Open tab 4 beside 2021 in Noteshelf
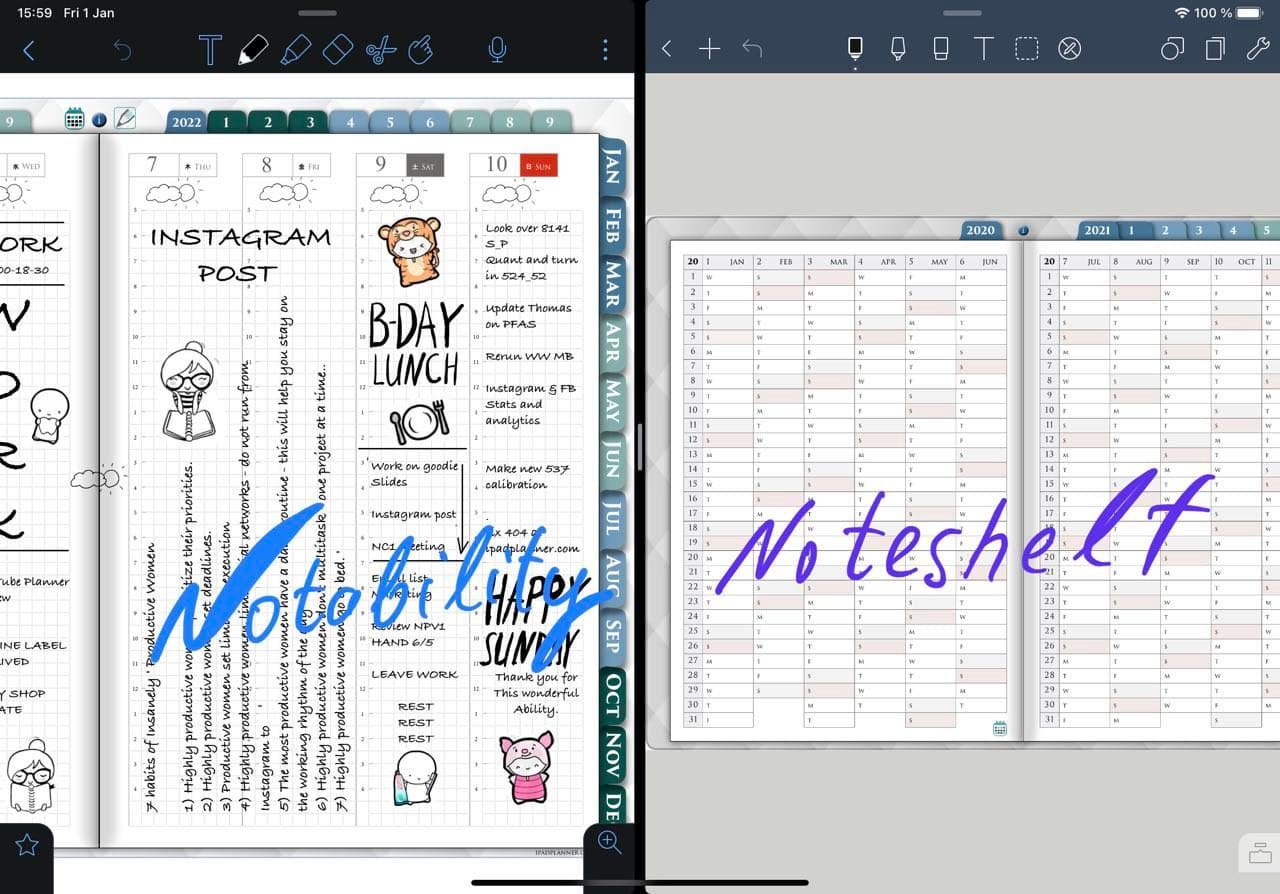 click(1232, 230)
